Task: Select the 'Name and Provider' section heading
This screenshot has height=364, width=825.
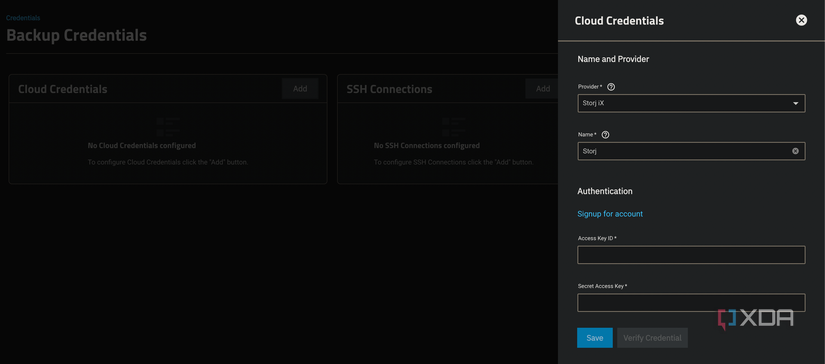Action: 613,59
